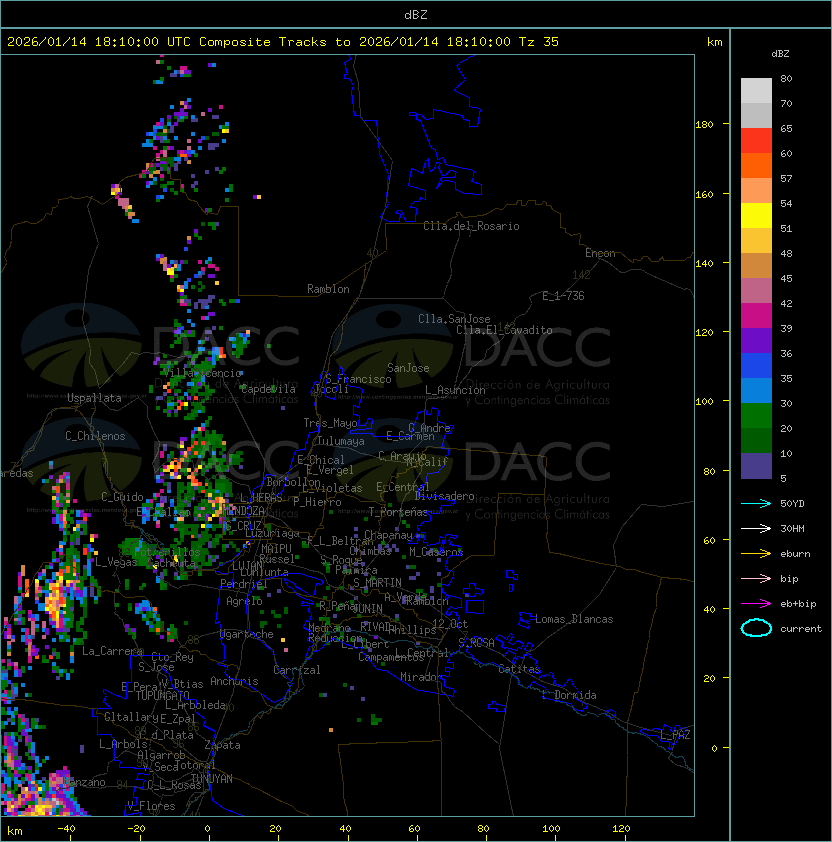
Task: Click the cyan 50YD arrow icon
Action: 756,503
